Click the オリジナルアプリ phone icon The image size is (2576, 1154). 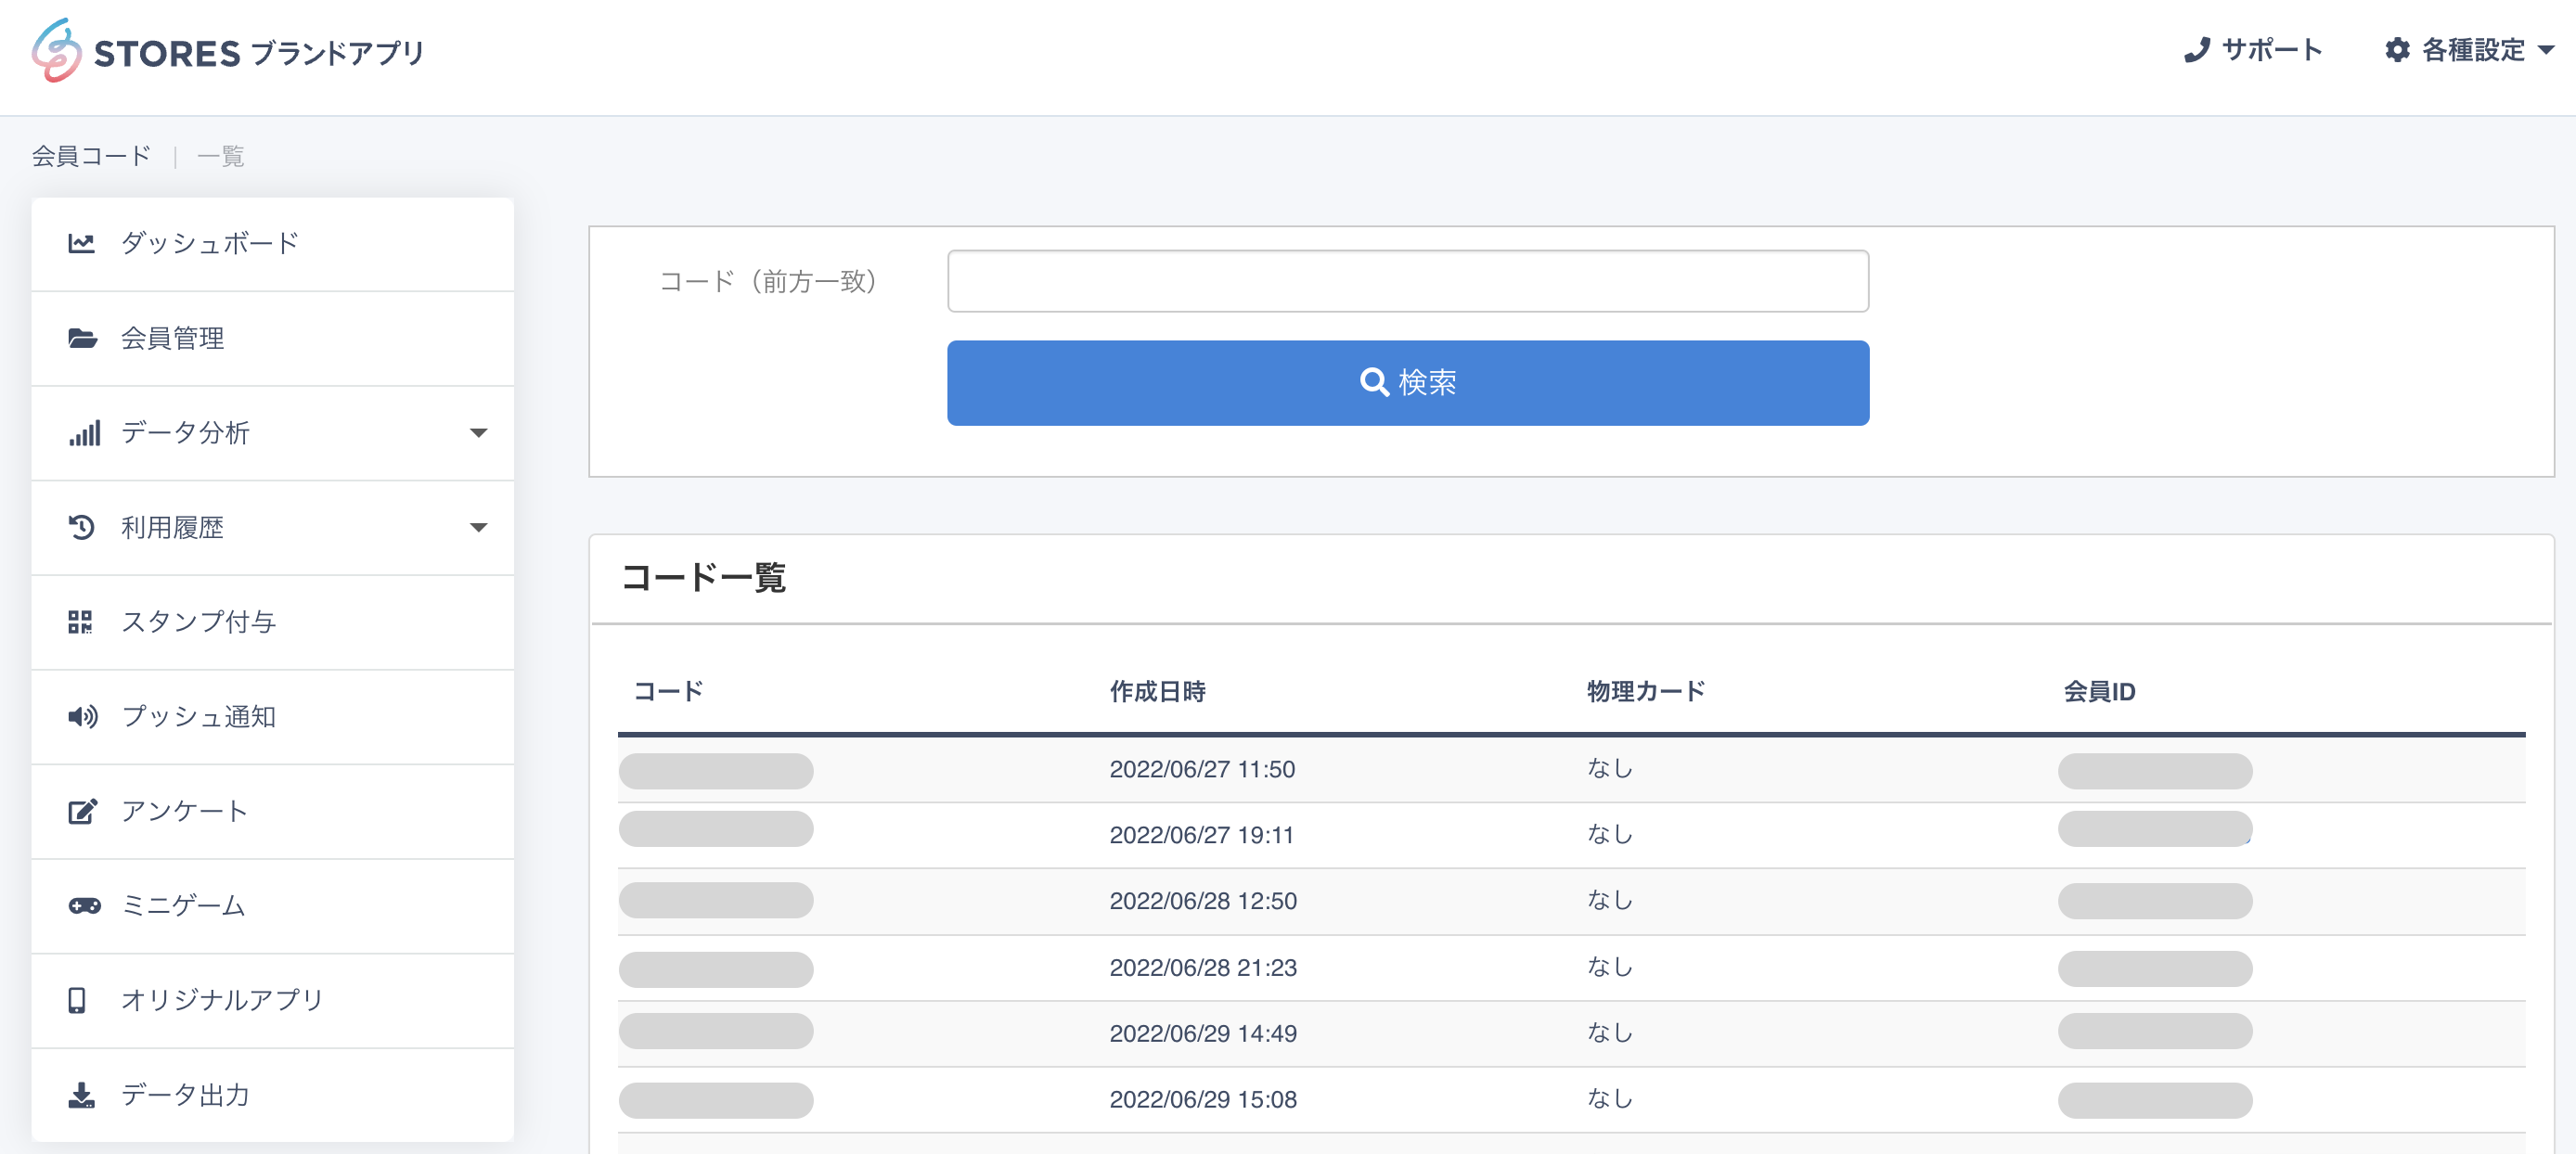point(77,1000)
